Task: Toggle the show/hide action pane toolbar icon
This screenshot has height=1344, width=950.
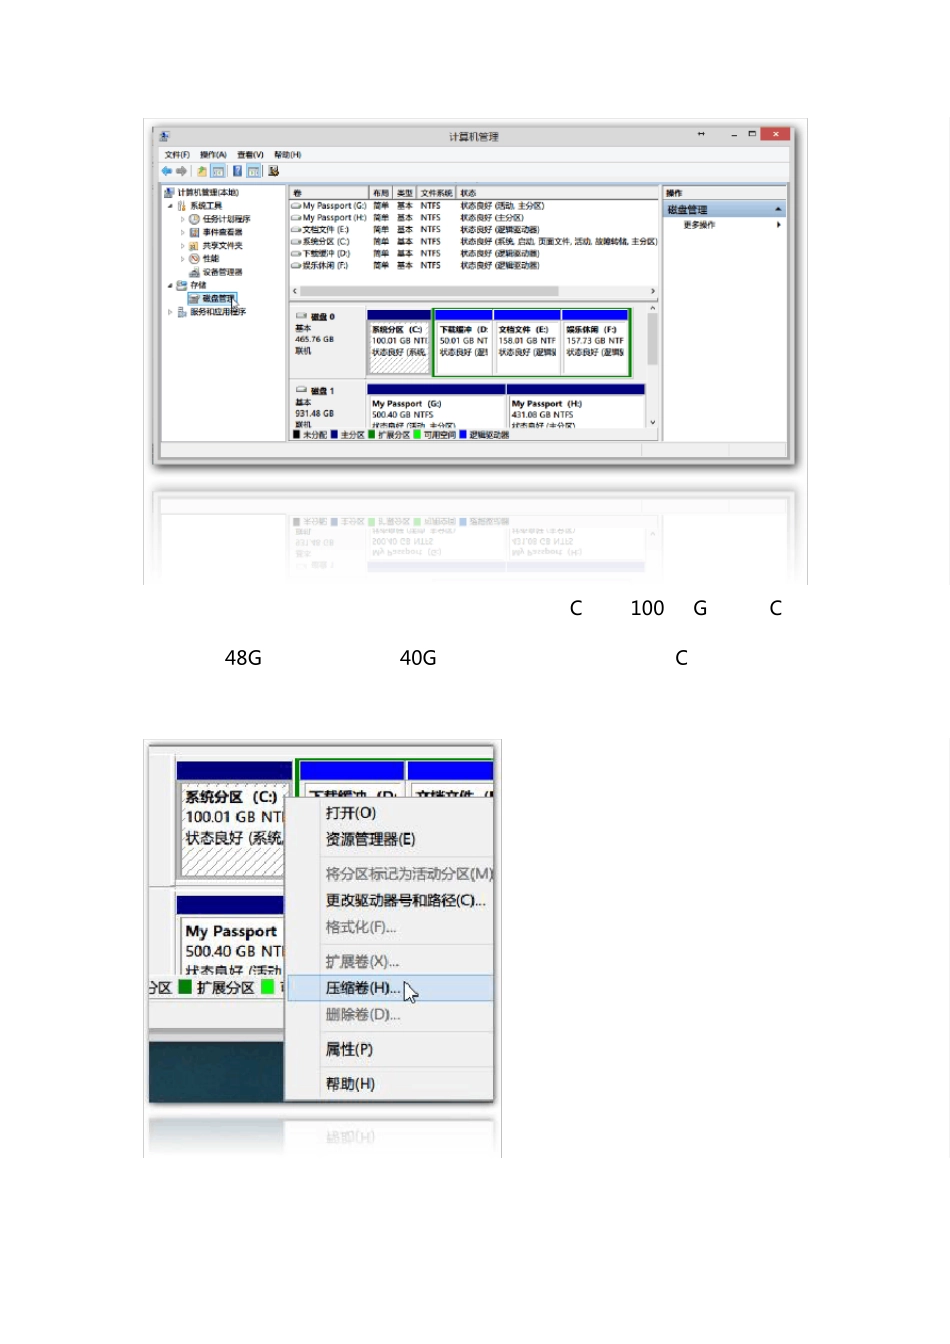Action: point(254,171)
